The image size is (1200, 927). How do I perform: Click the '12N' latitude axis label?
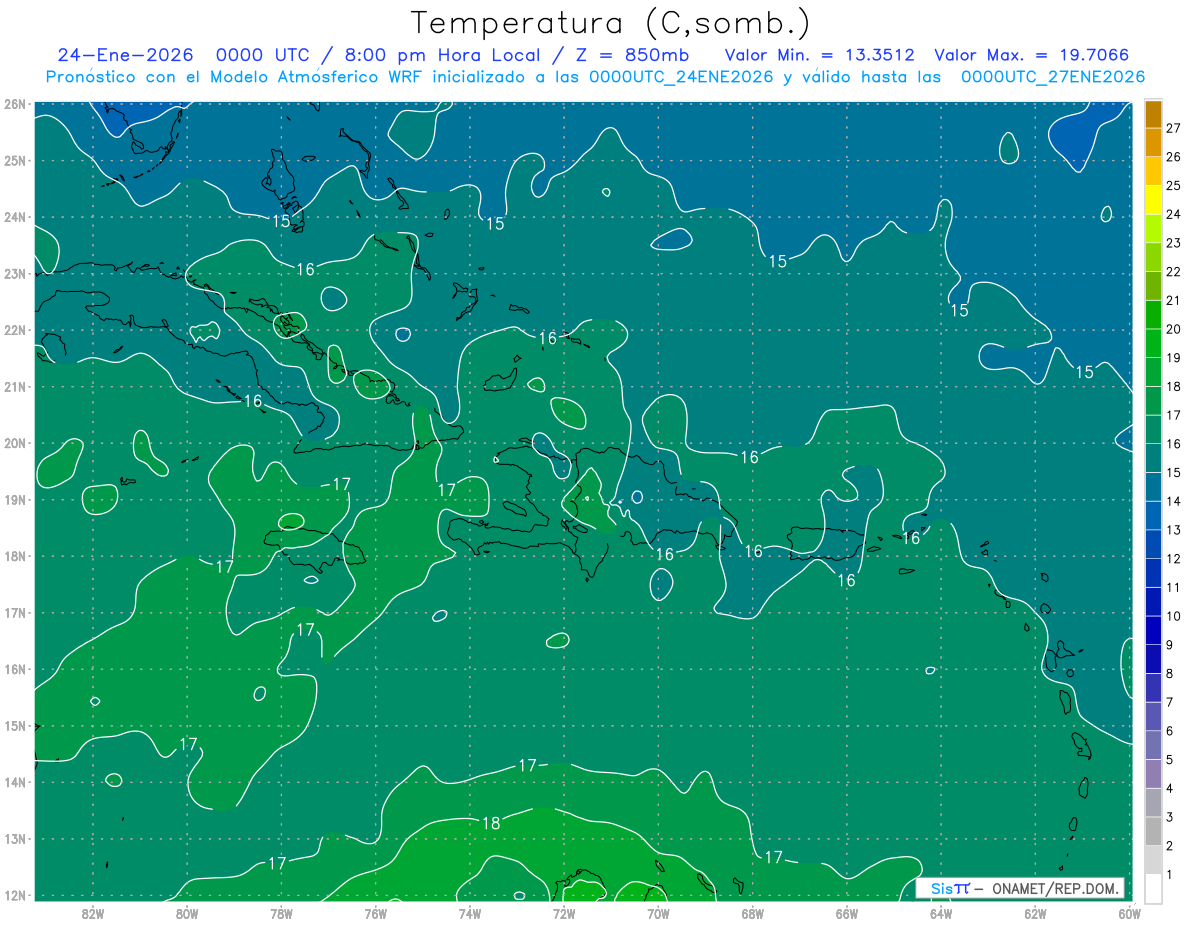[14, 895]
